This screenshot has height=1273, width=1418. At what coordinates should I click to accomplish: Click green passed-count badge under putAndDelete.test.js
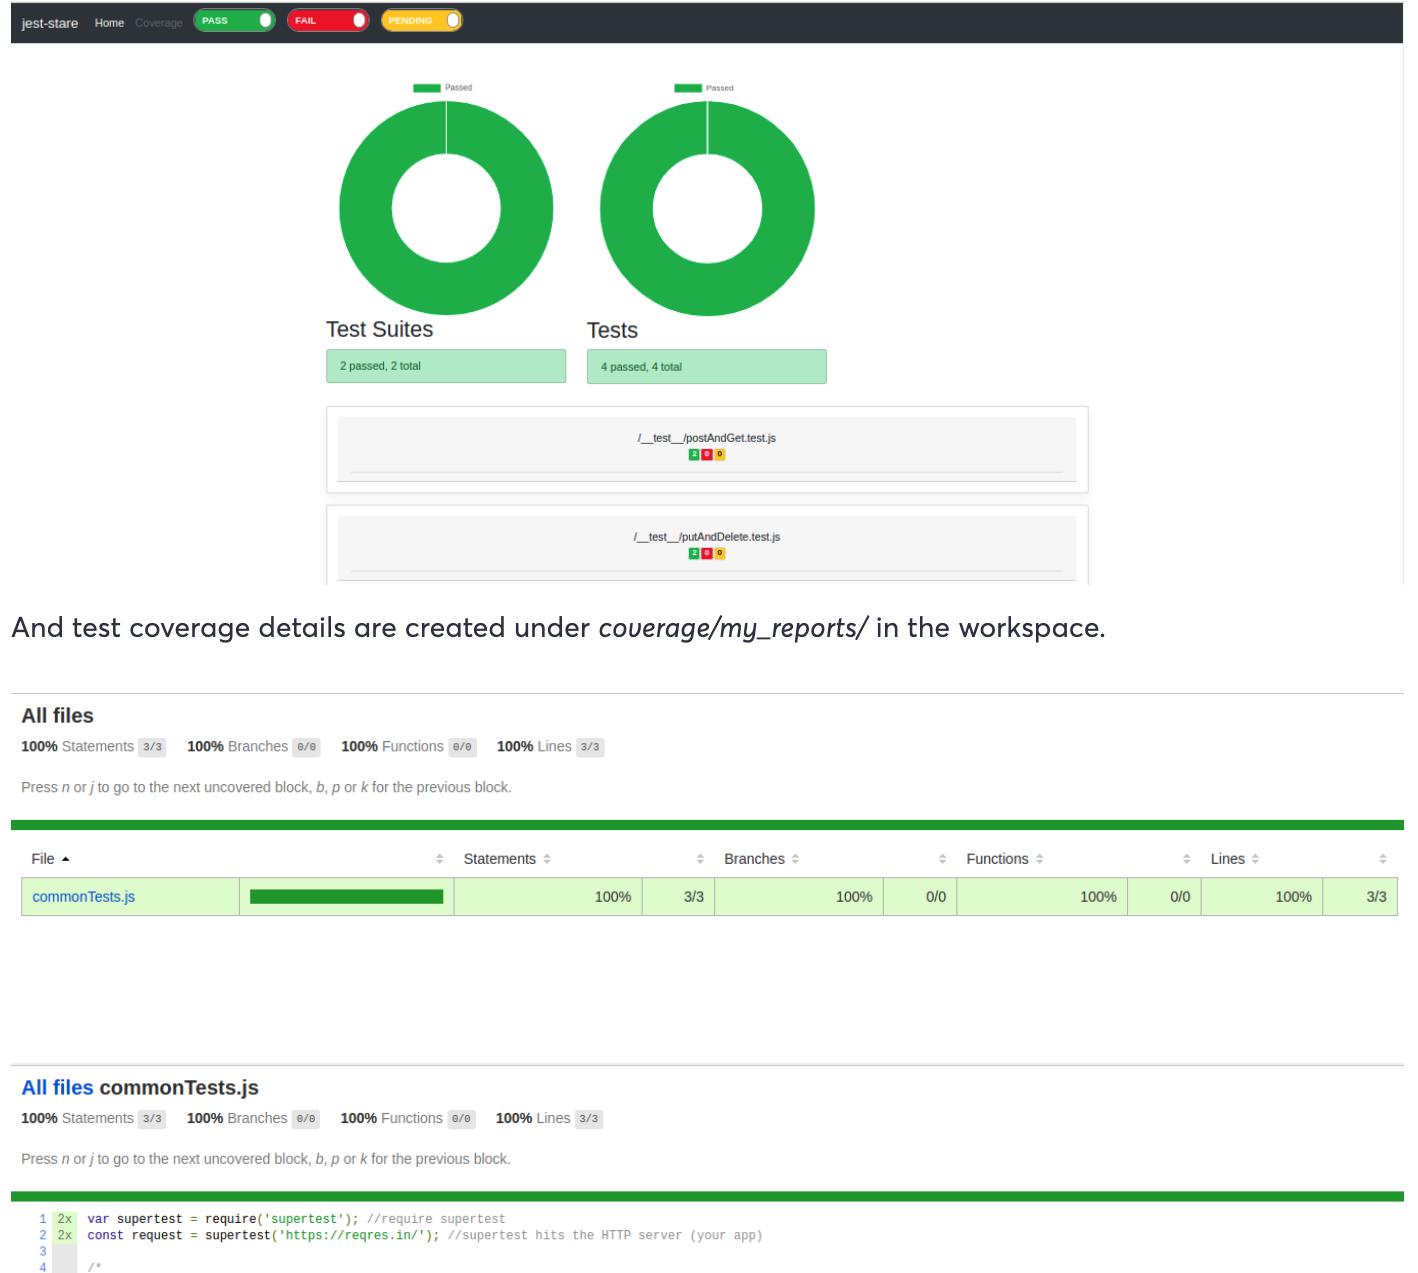click(694, 553)
